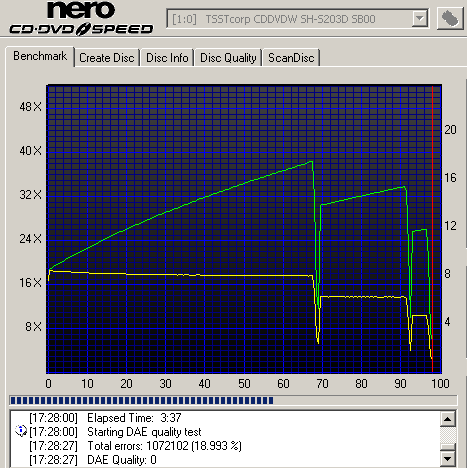The image size is (467, 468).
Task: Select the ScanDisc tab
Action: [291, 58]
